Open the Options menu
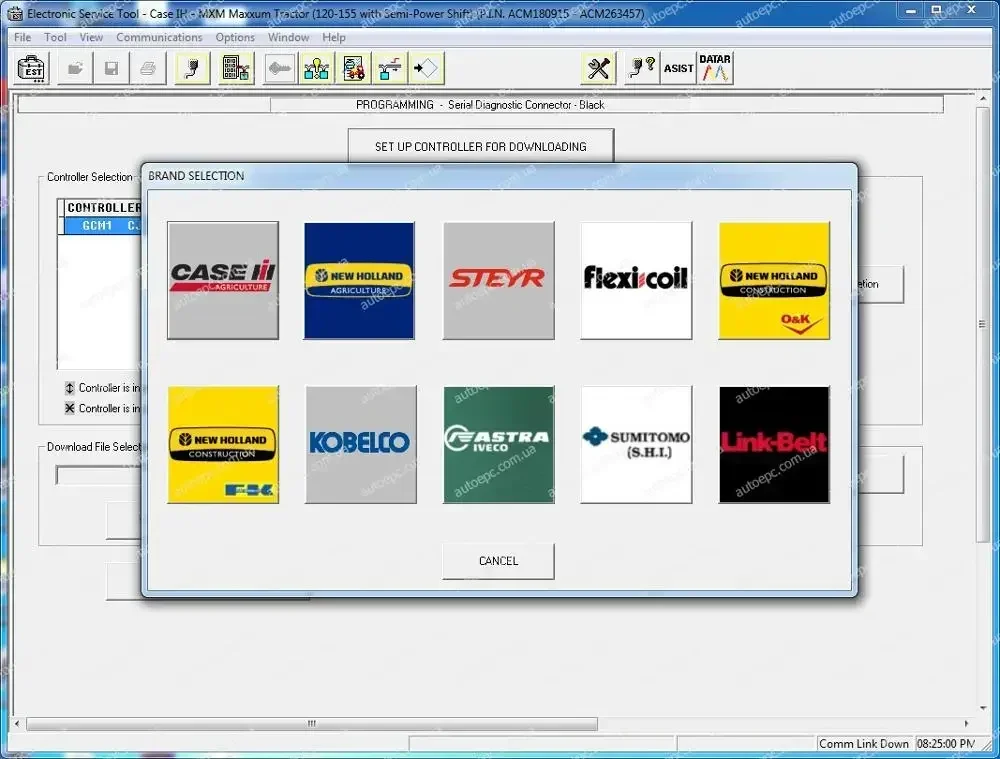1000x759 pixels. click(235, 37)
